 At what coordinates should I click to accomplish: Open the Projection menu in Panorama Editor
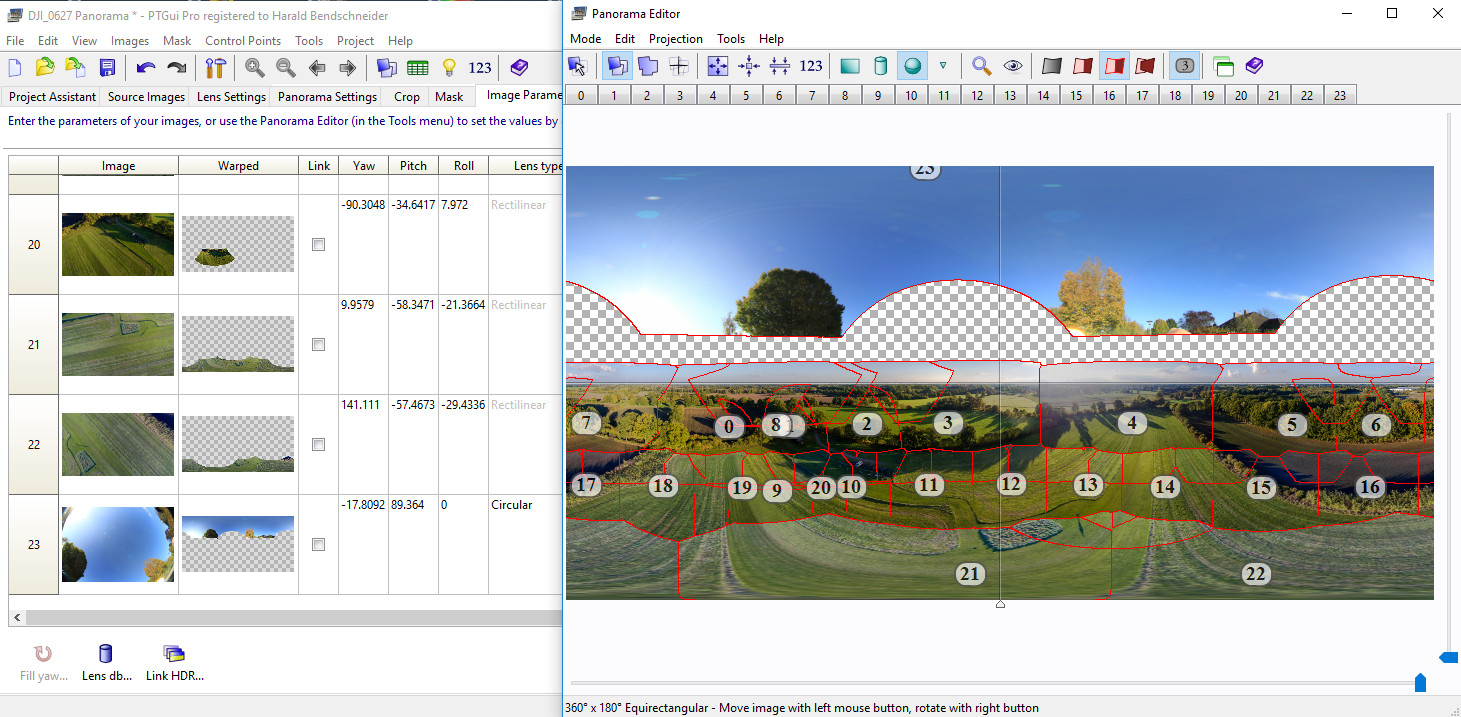pos(675,39)
